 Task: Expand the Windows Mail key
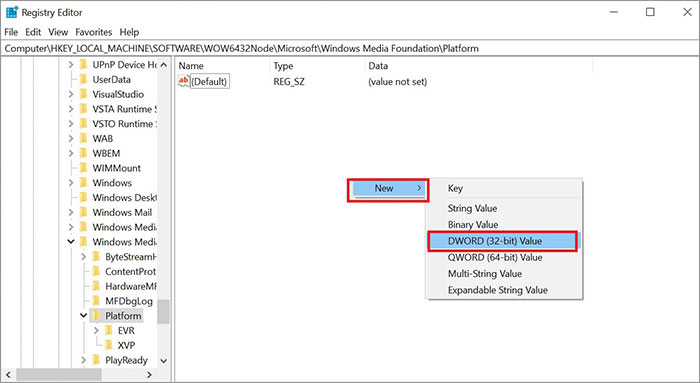pos(71,212)
